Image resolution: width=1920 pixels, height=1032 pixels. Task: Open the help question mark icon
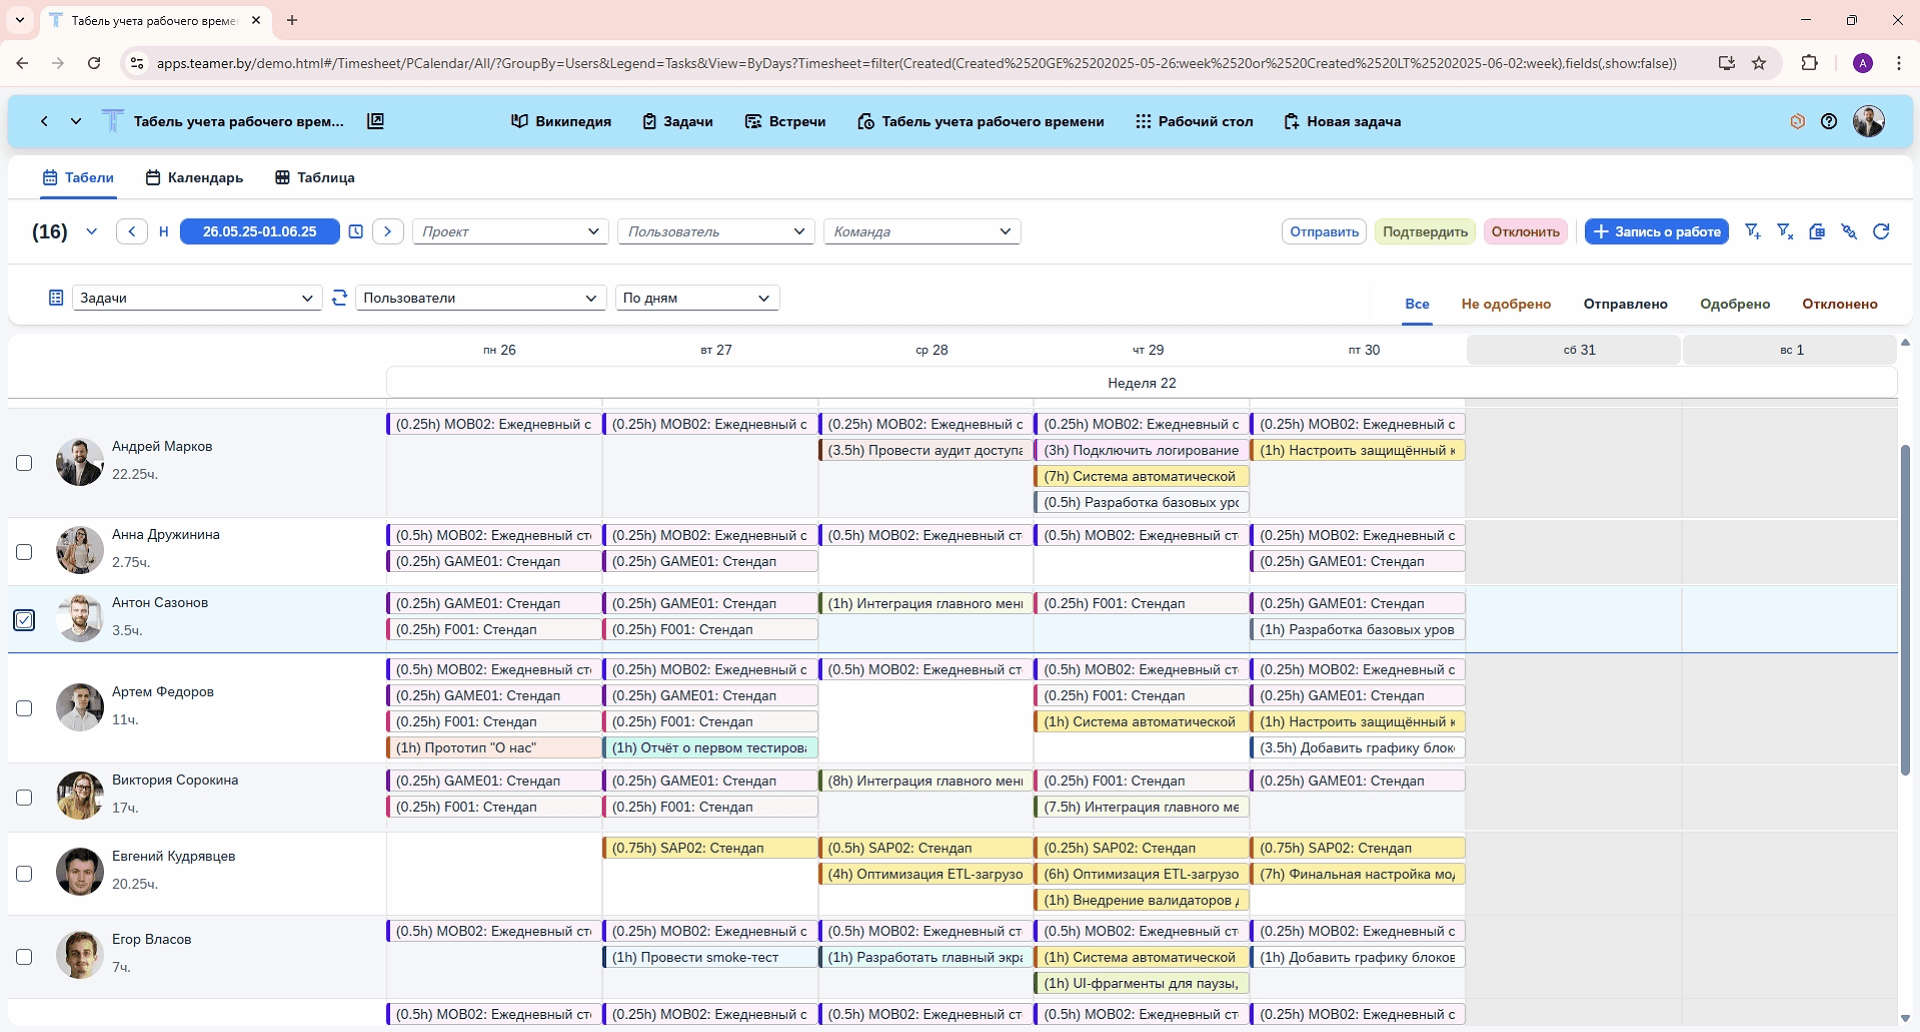tap(1829, 121)
